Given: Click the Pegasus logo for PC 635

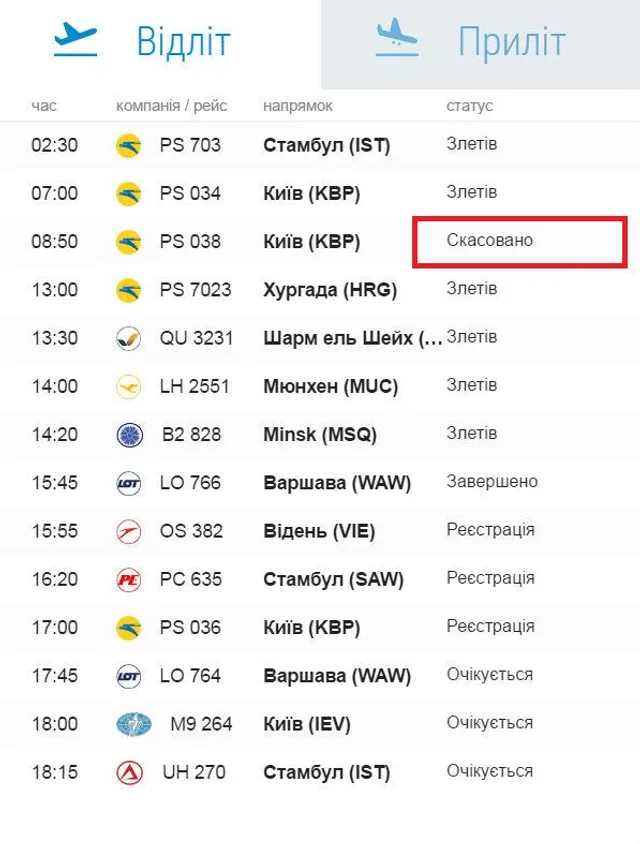Looking at the screenshot, I should click(129, 579).
